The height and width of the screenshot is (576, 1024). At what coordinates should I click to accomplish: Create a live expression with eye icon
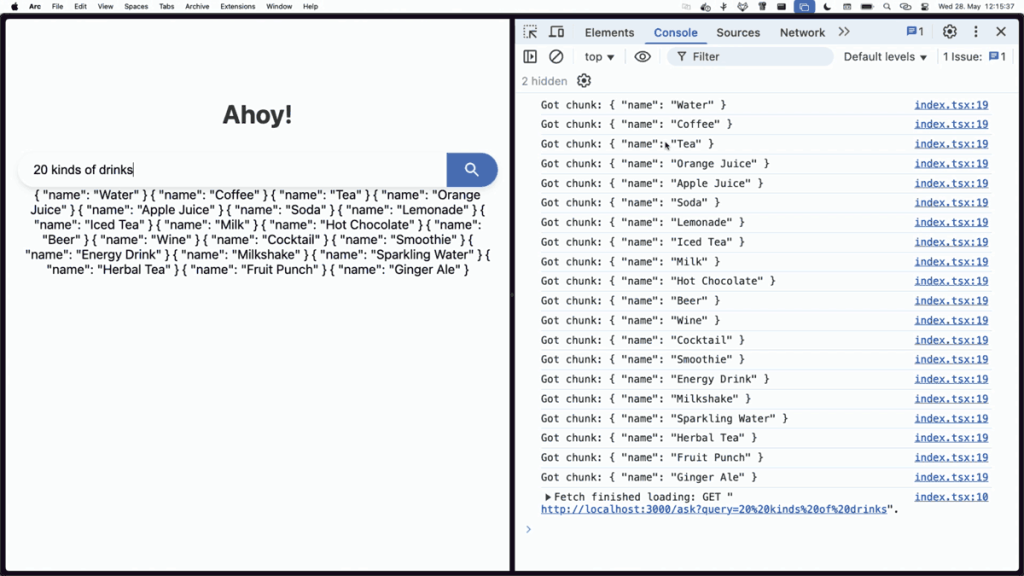pyautogui.click(x=643, y=57)
